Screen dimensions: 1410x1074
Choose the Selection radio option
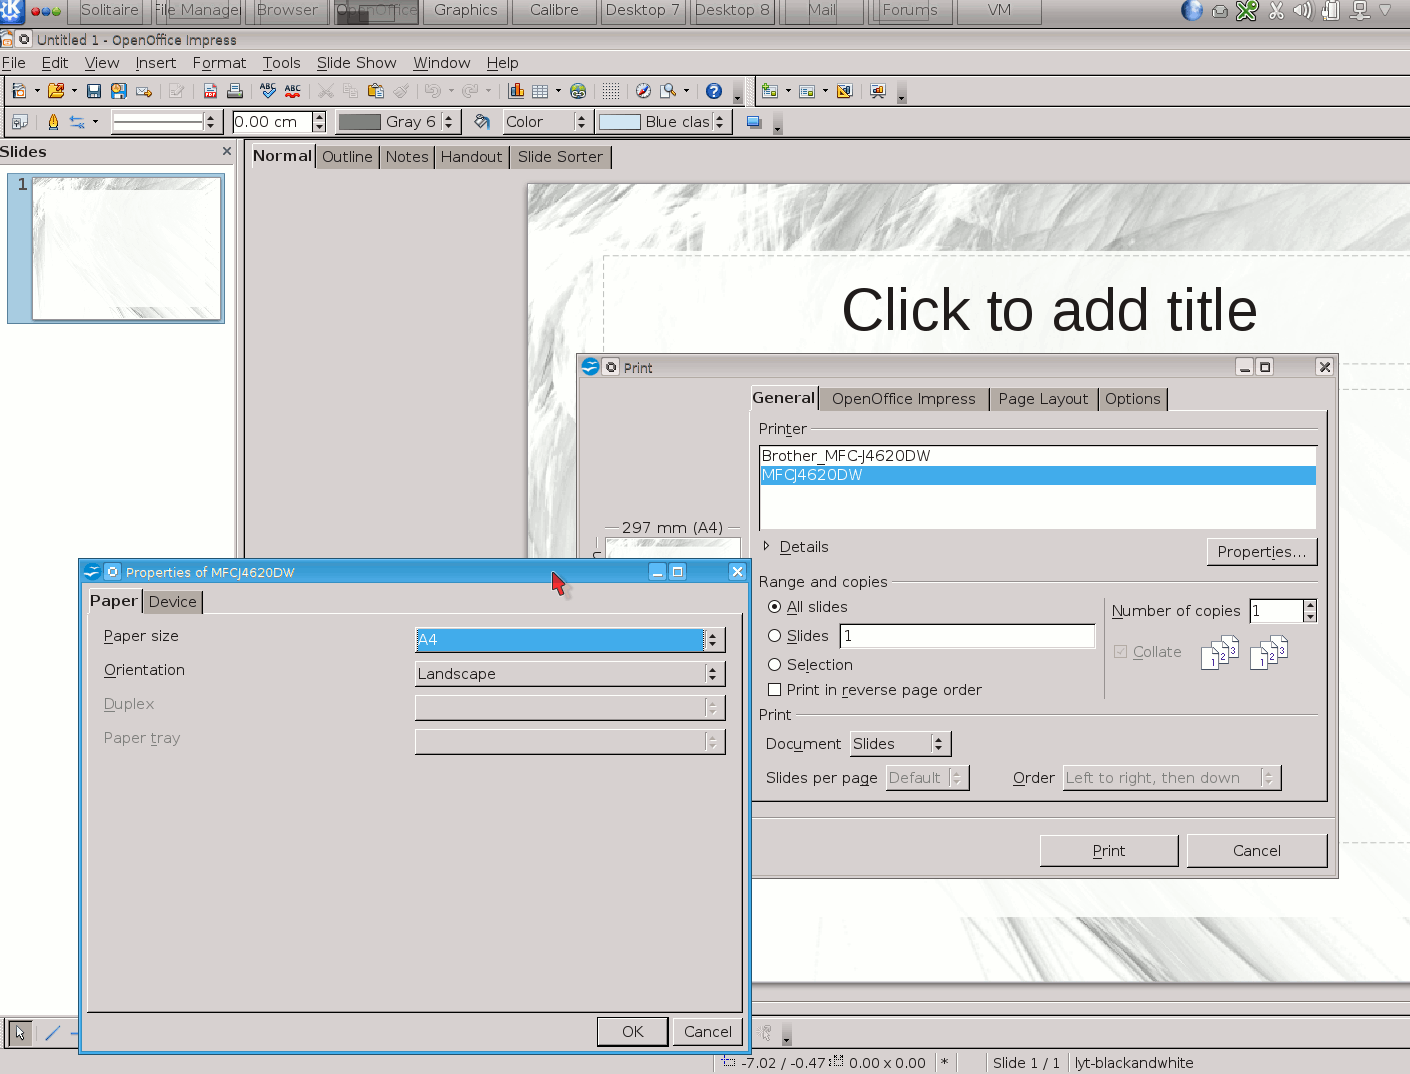[x=775, y=665]
